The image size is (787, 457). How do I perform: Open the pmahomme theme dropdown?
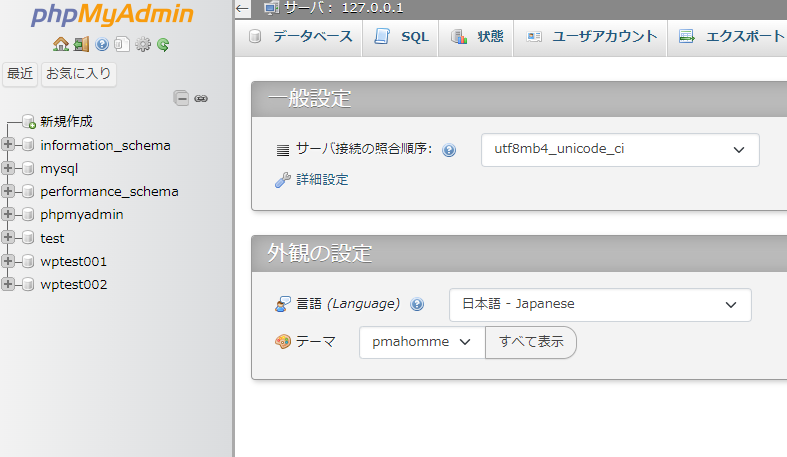point(421,342)
